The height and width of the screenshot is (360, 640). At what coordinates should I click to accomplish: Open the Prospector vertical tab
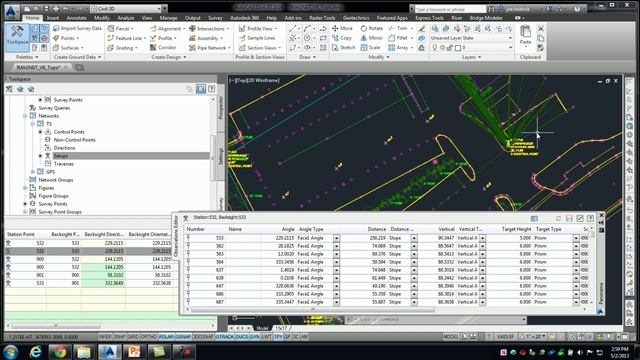(x=221, y=107)
